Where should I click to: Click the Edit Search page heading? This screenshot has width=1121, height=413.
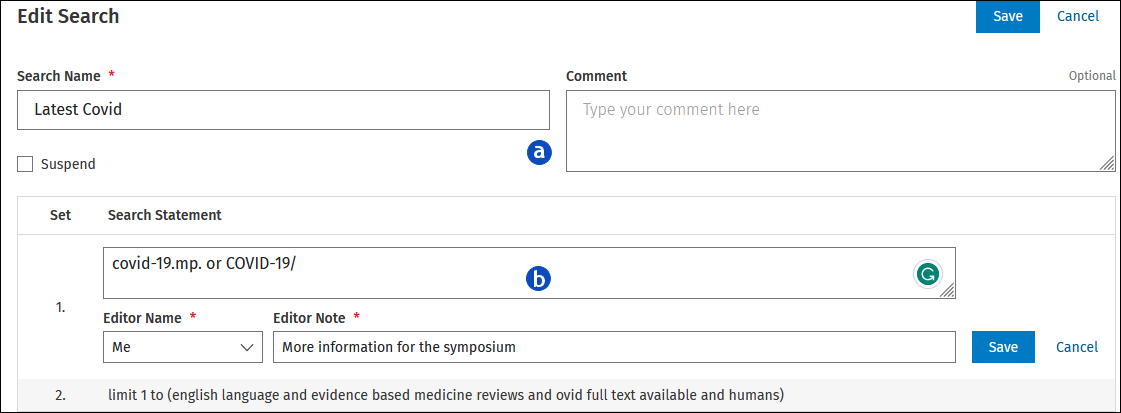click(x=68, y=16)
